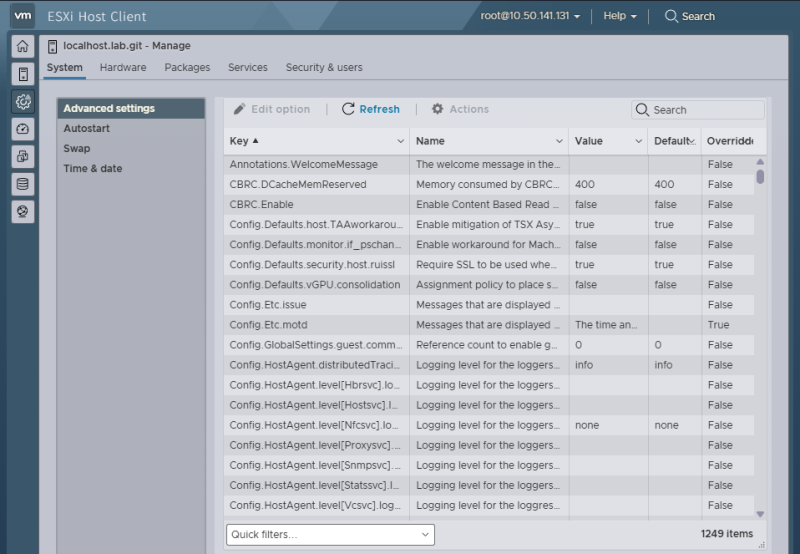Open the Monitor gauge icon in sidebar
Screen dimensions: 800x554
pyautogui.click(x=22, y=129)
